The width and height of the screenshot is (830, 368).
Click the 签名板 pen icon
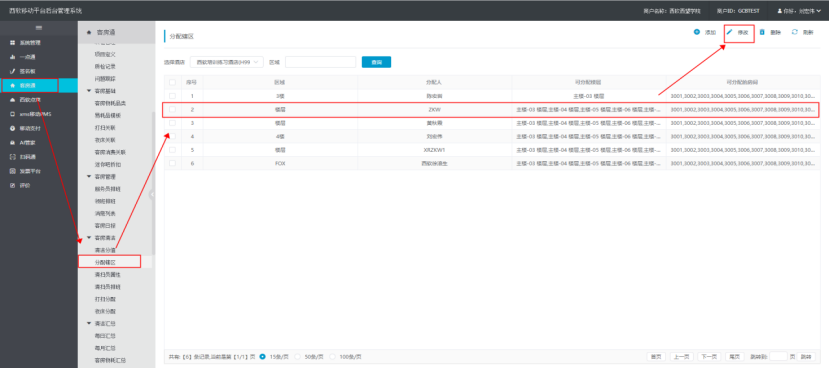pos(13,71)
